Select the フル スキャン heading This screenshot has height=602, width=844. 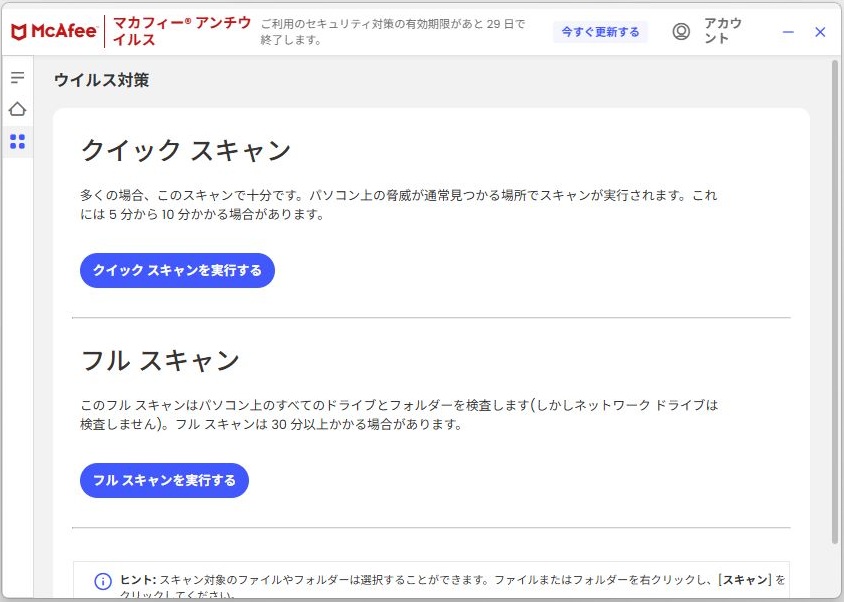click(x=160, y=360)
